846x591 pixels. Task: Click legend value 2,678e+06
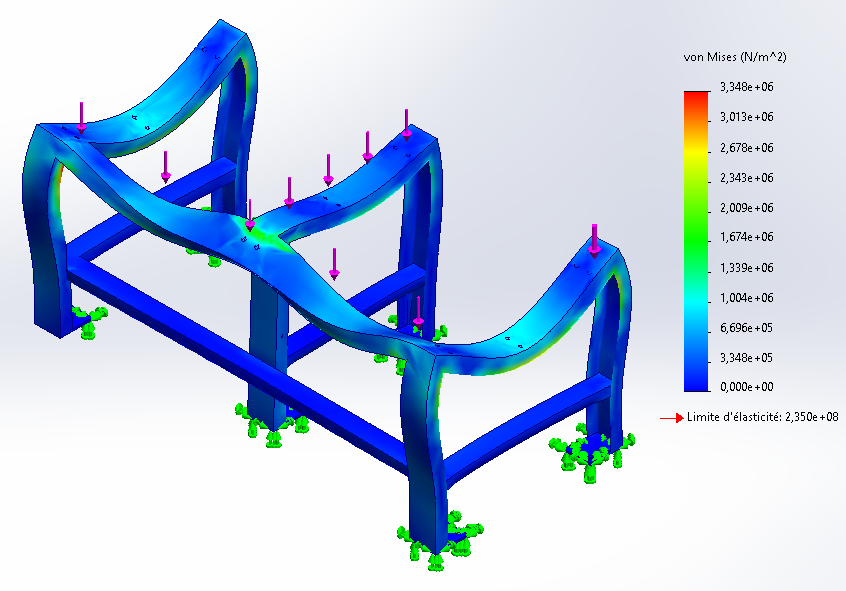(x=747, y=148)
